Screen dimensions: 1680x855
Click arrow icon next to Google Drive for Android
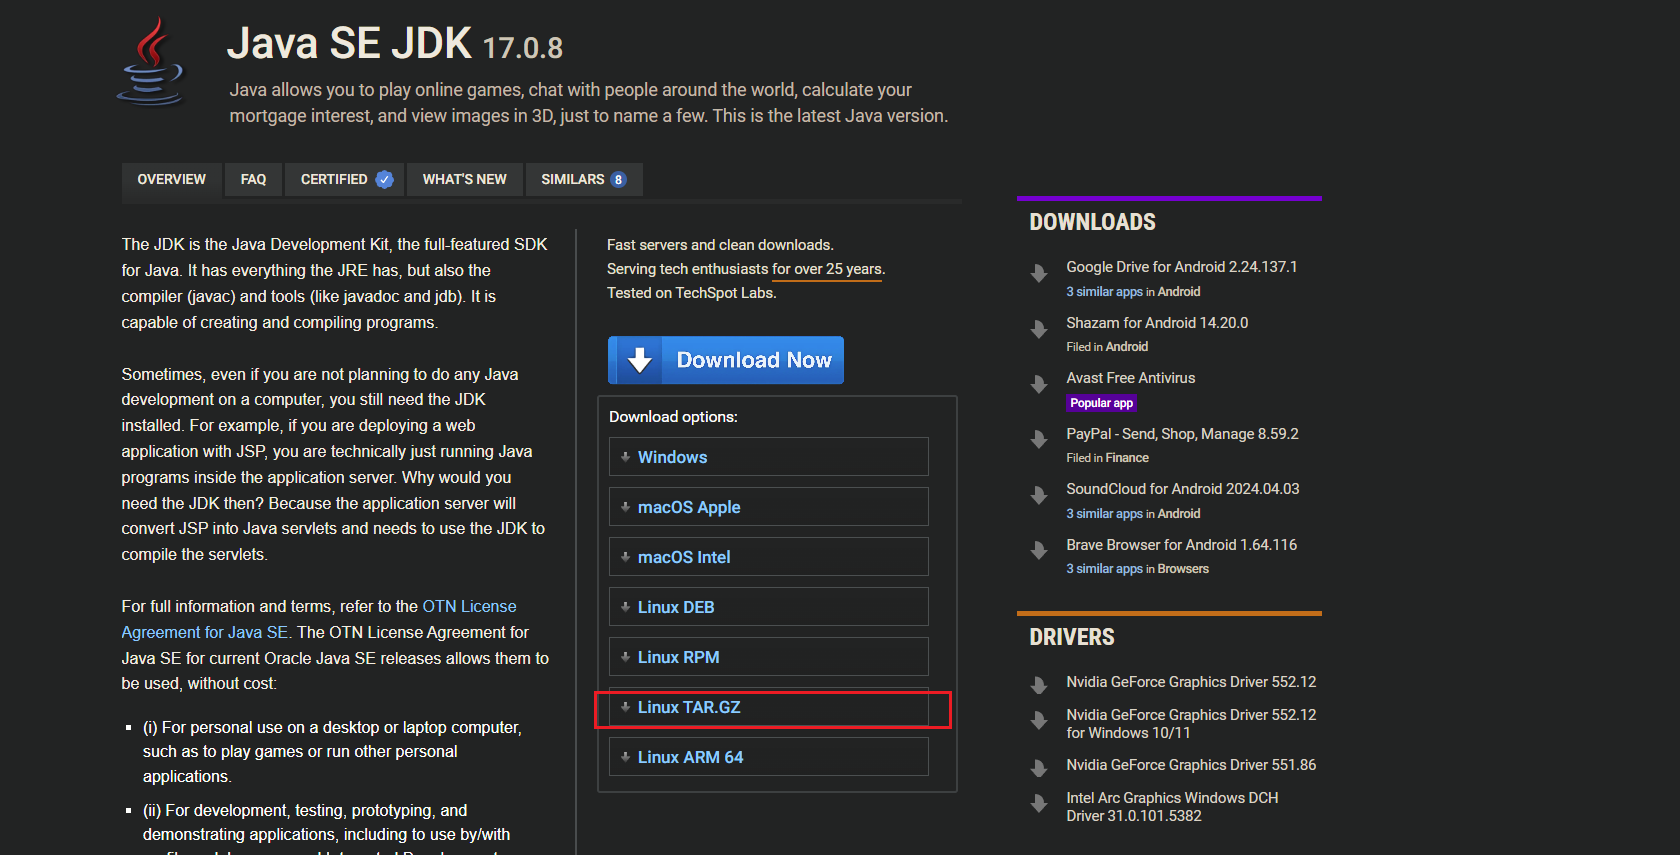click(1039, 273)
